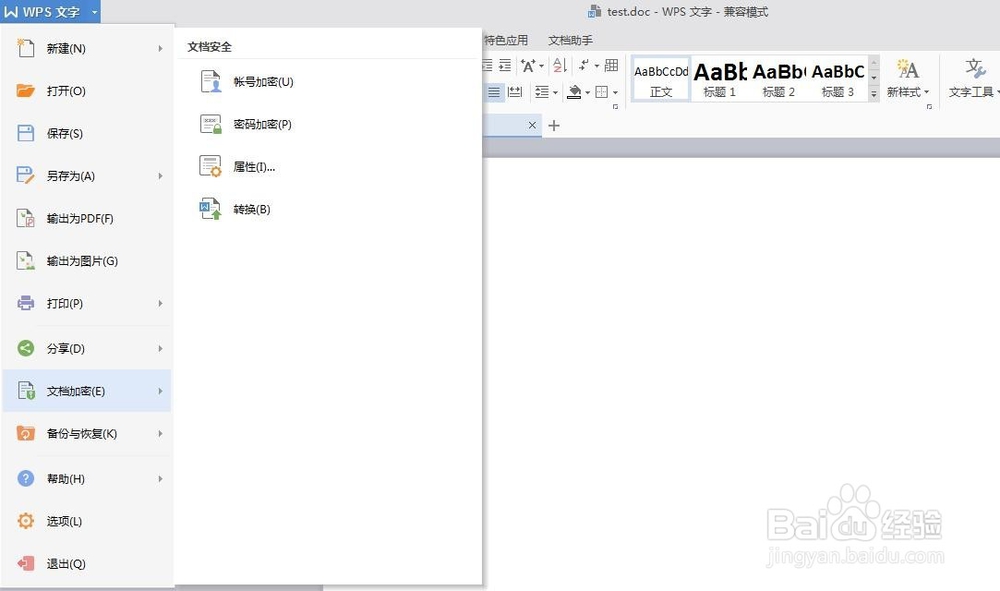The height and width of the screenshot is (591, 1000).
Task: Select the 打印(P) printer icon
Action: pos(26,303)
